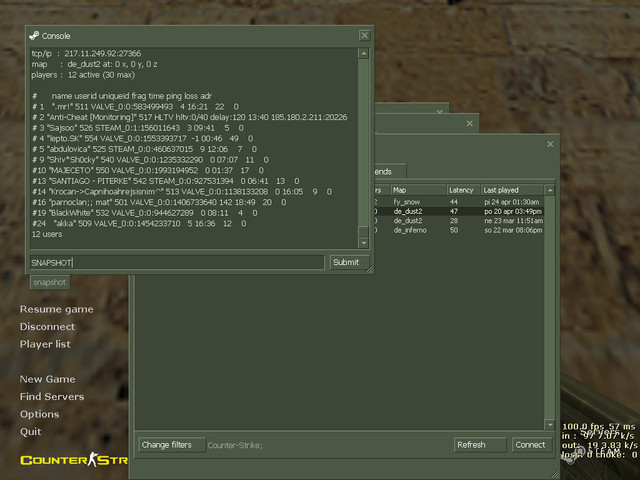Open the Options menu

click(39, 414)
